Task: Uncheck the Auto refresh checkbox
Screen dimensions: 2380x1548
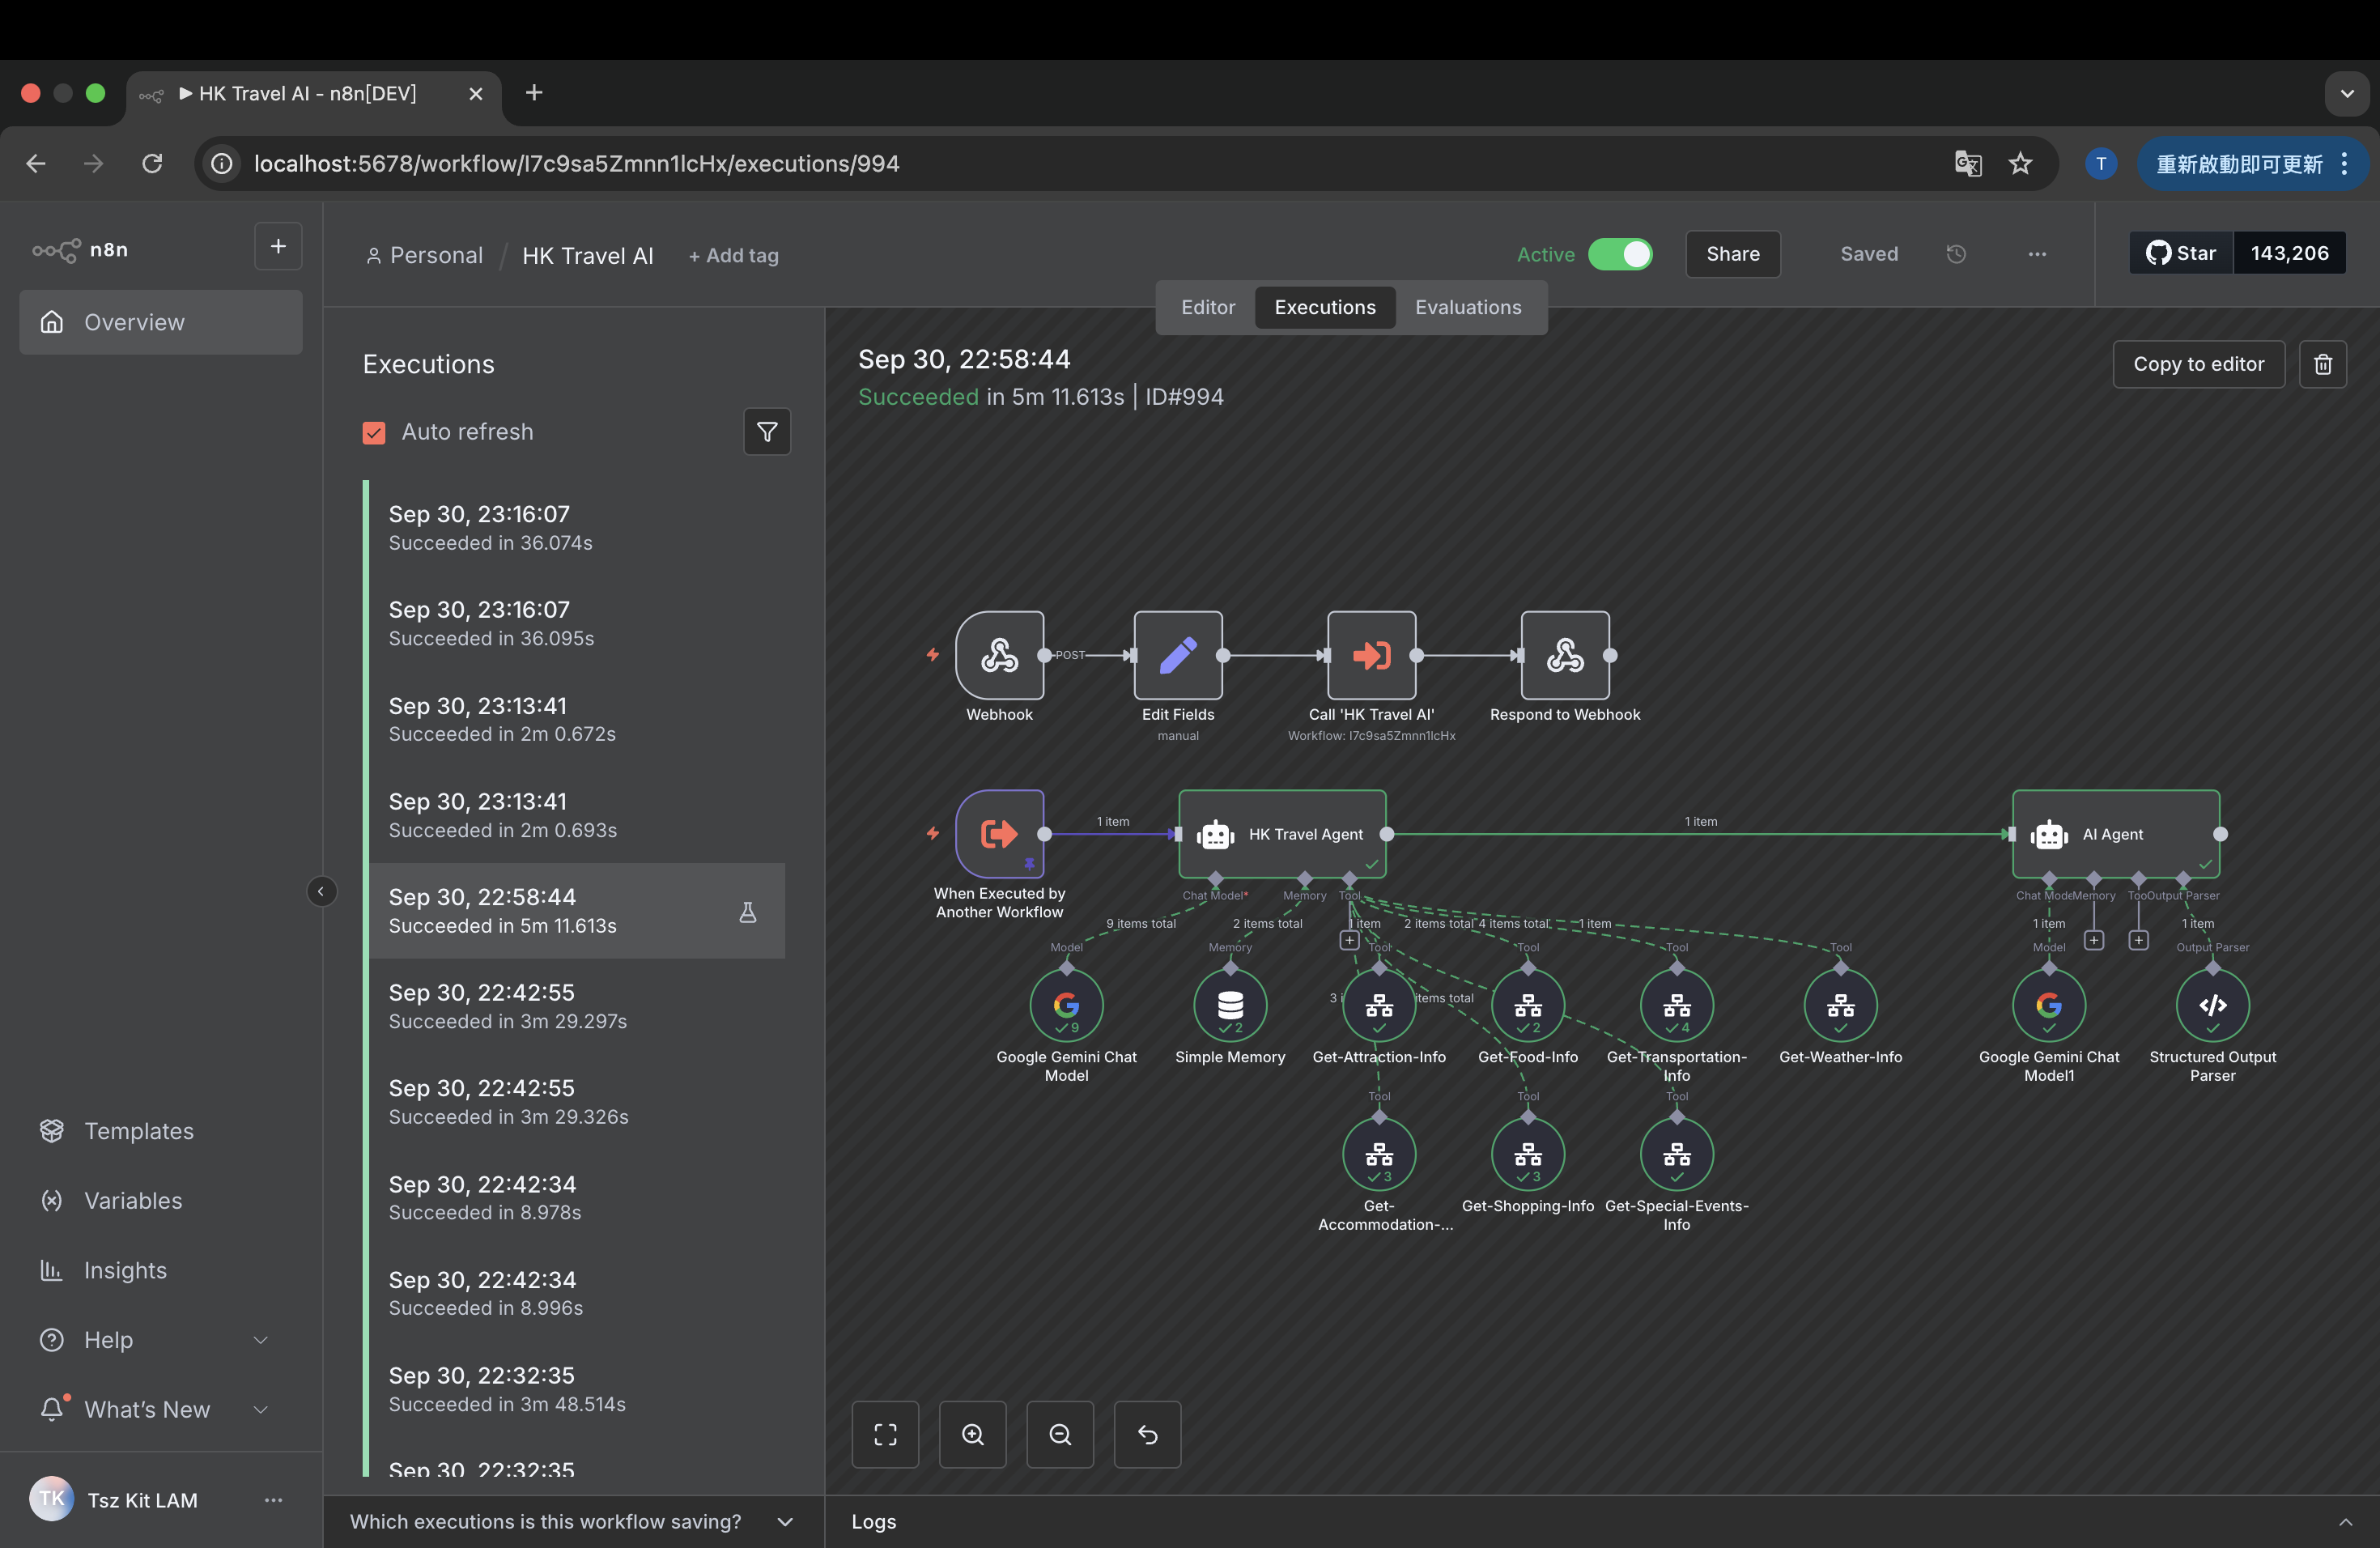Action: point(374,432)
